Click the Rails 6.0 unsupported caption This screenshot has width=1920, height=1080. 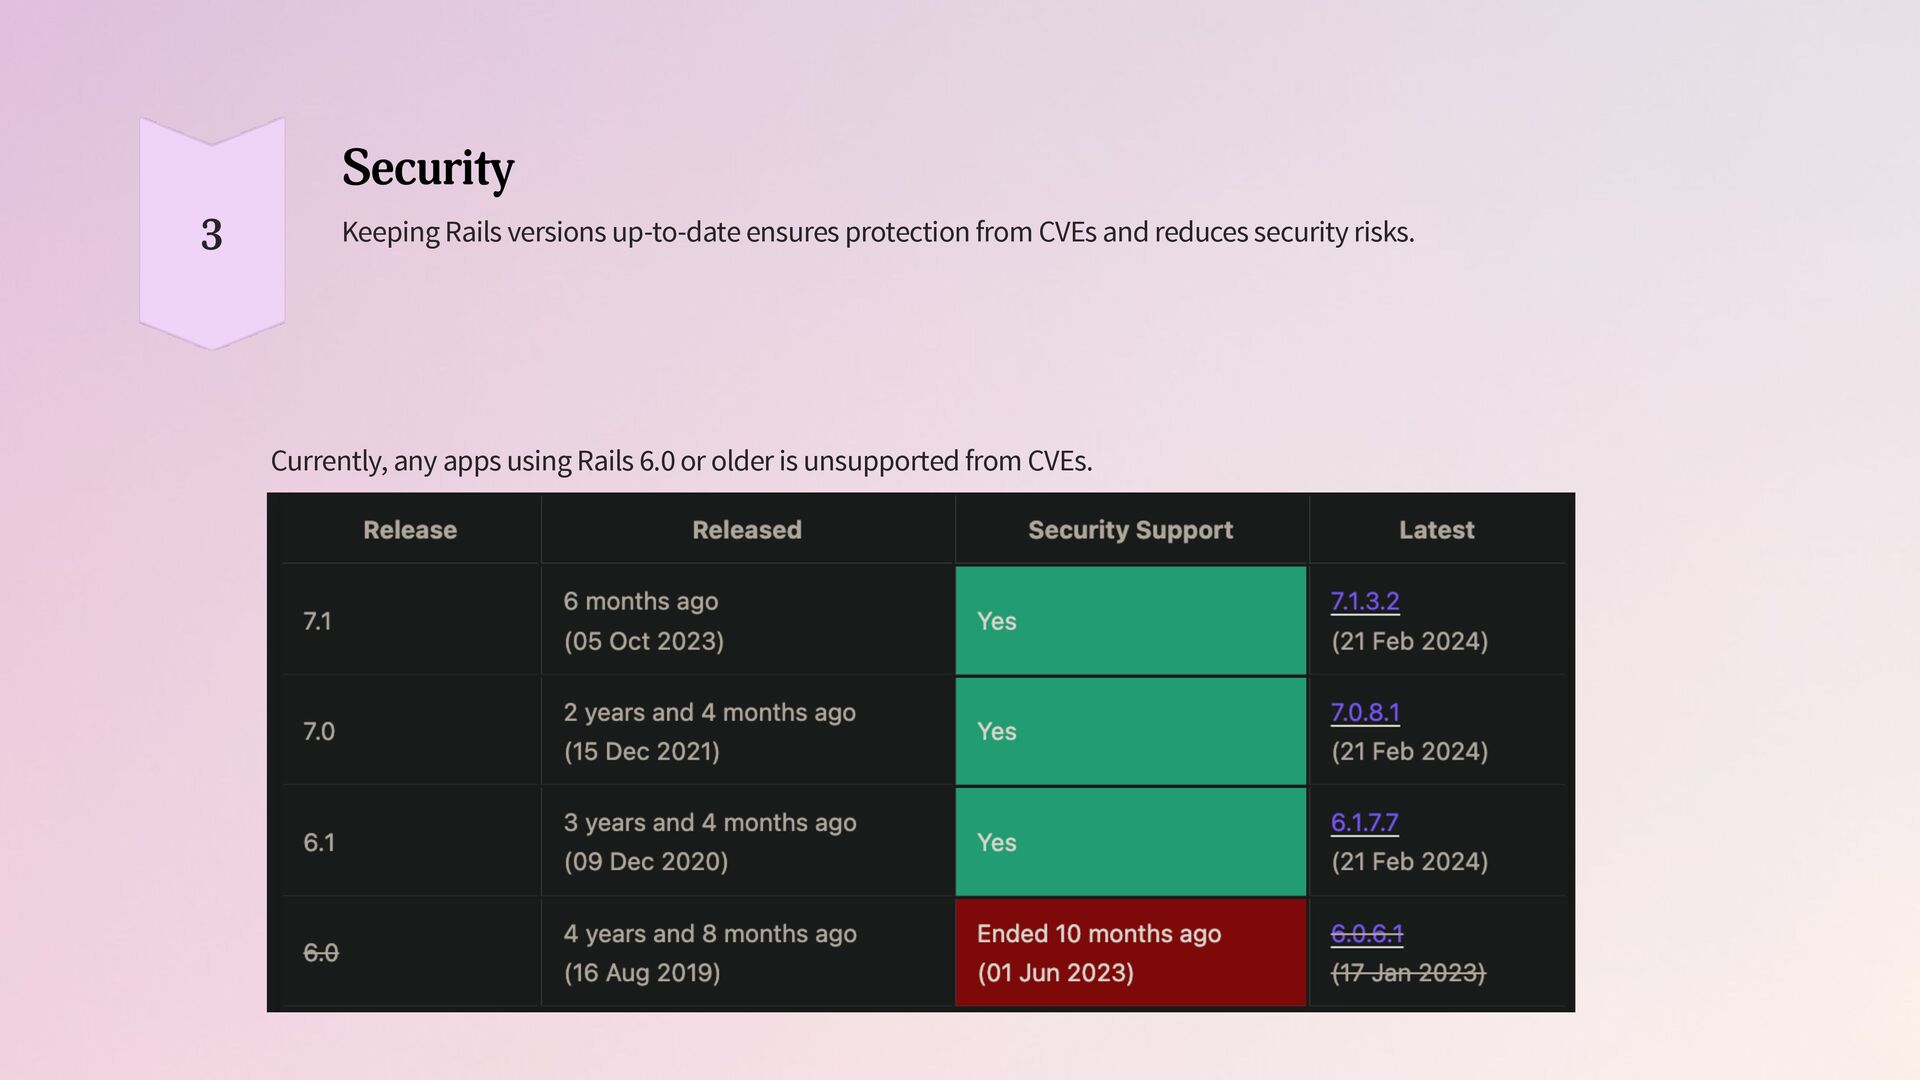681,461
